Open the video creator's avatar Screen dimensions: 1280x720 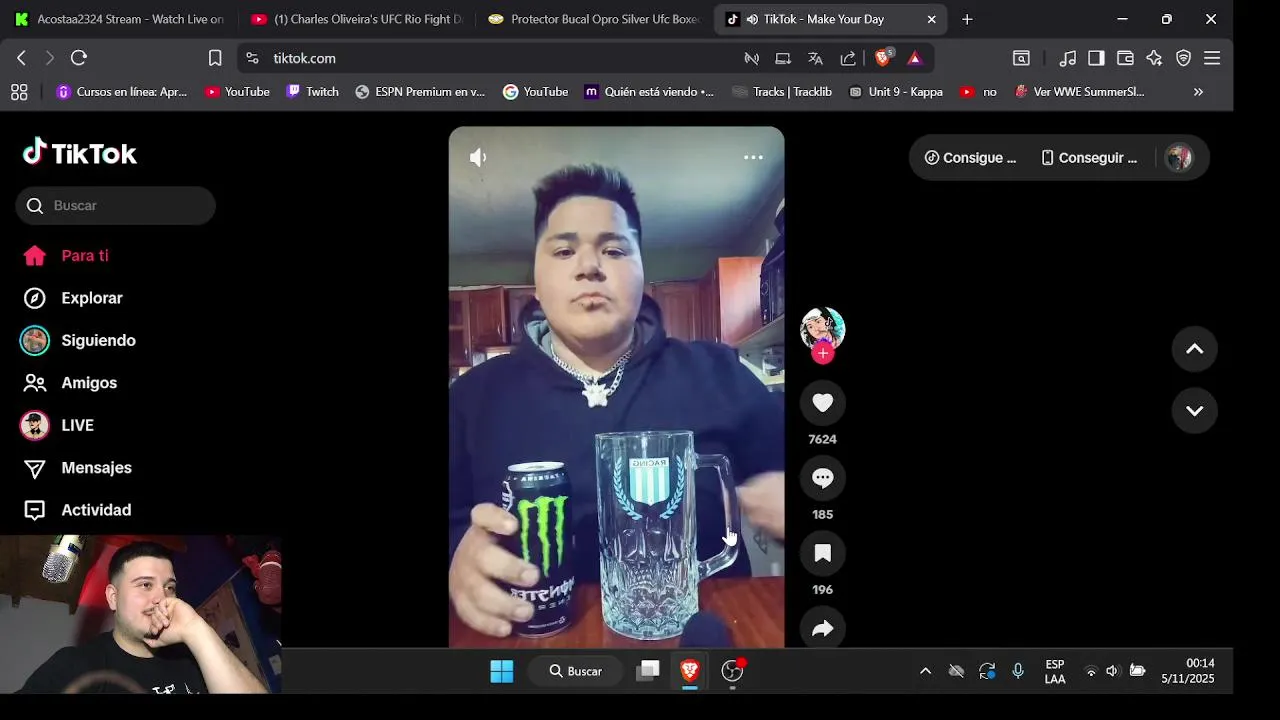coord(823,328)
